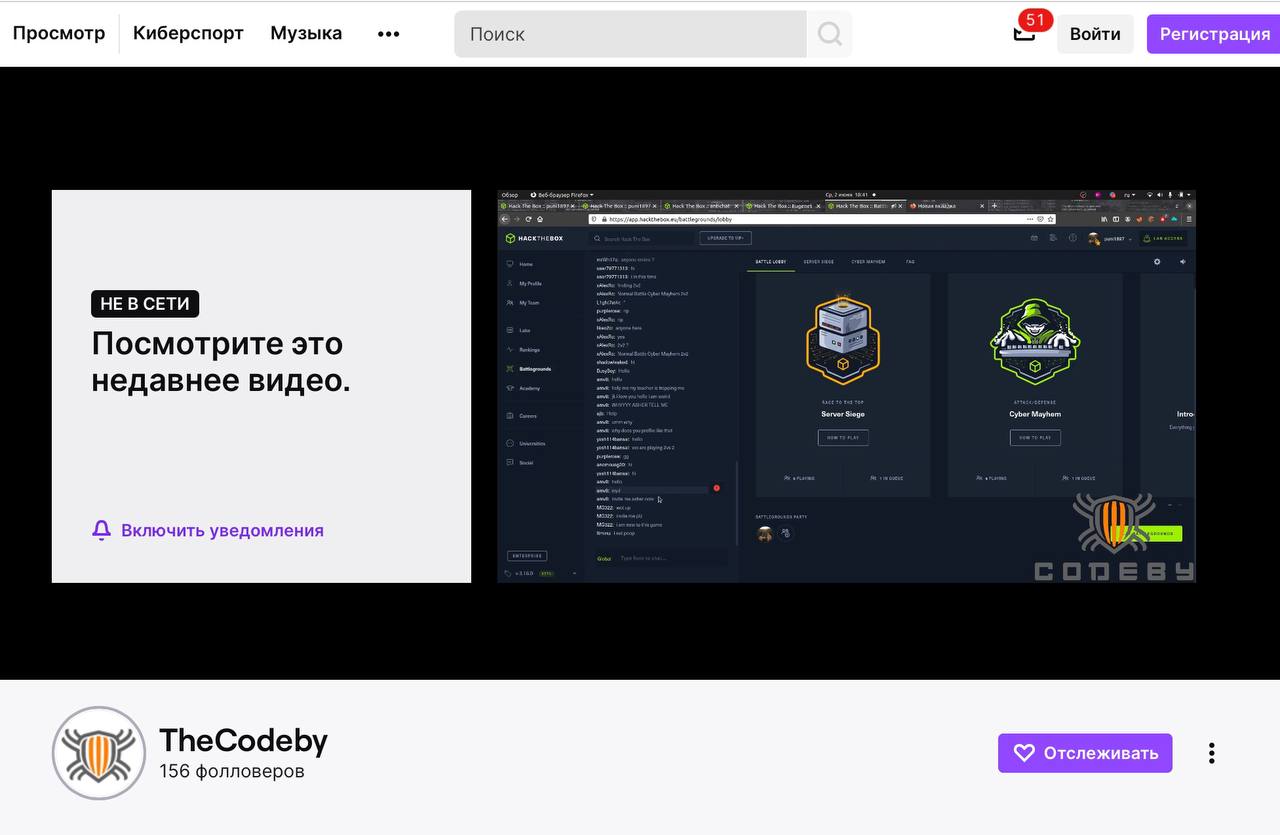1280x835 pixels.
Task: Focus the Поиск search field
Action: (x=630, y=34)
